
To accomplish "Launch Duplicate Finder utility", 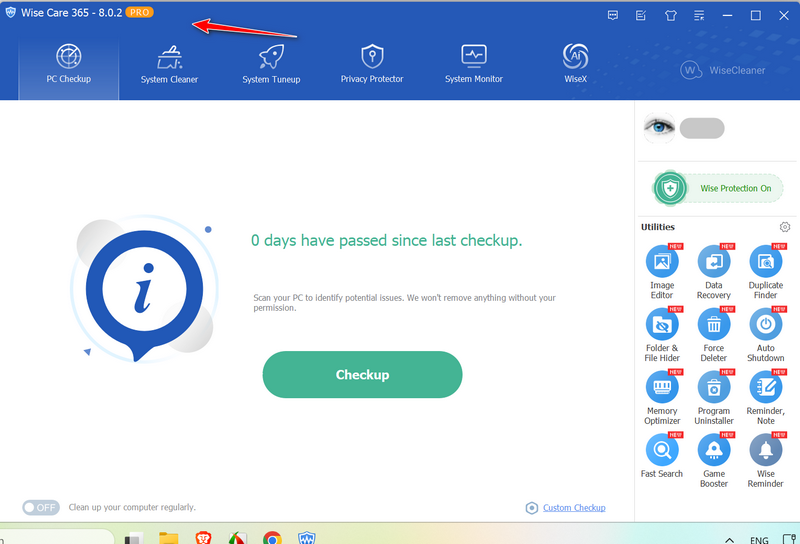I will (765, 273).
